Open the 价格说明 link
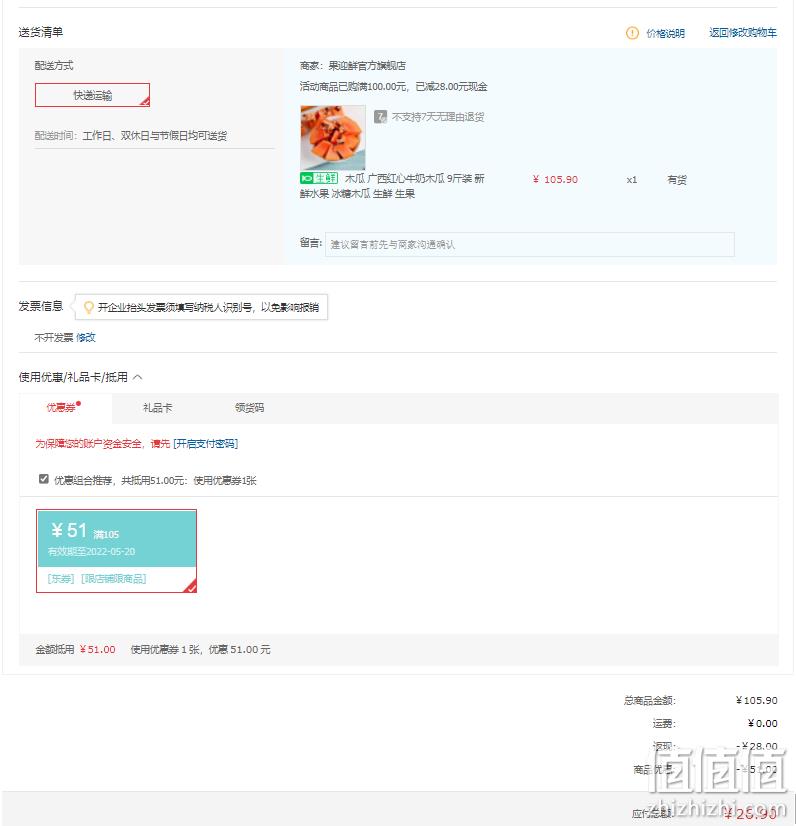This screenshot has width=796, height=826. [x=665, y=33]
